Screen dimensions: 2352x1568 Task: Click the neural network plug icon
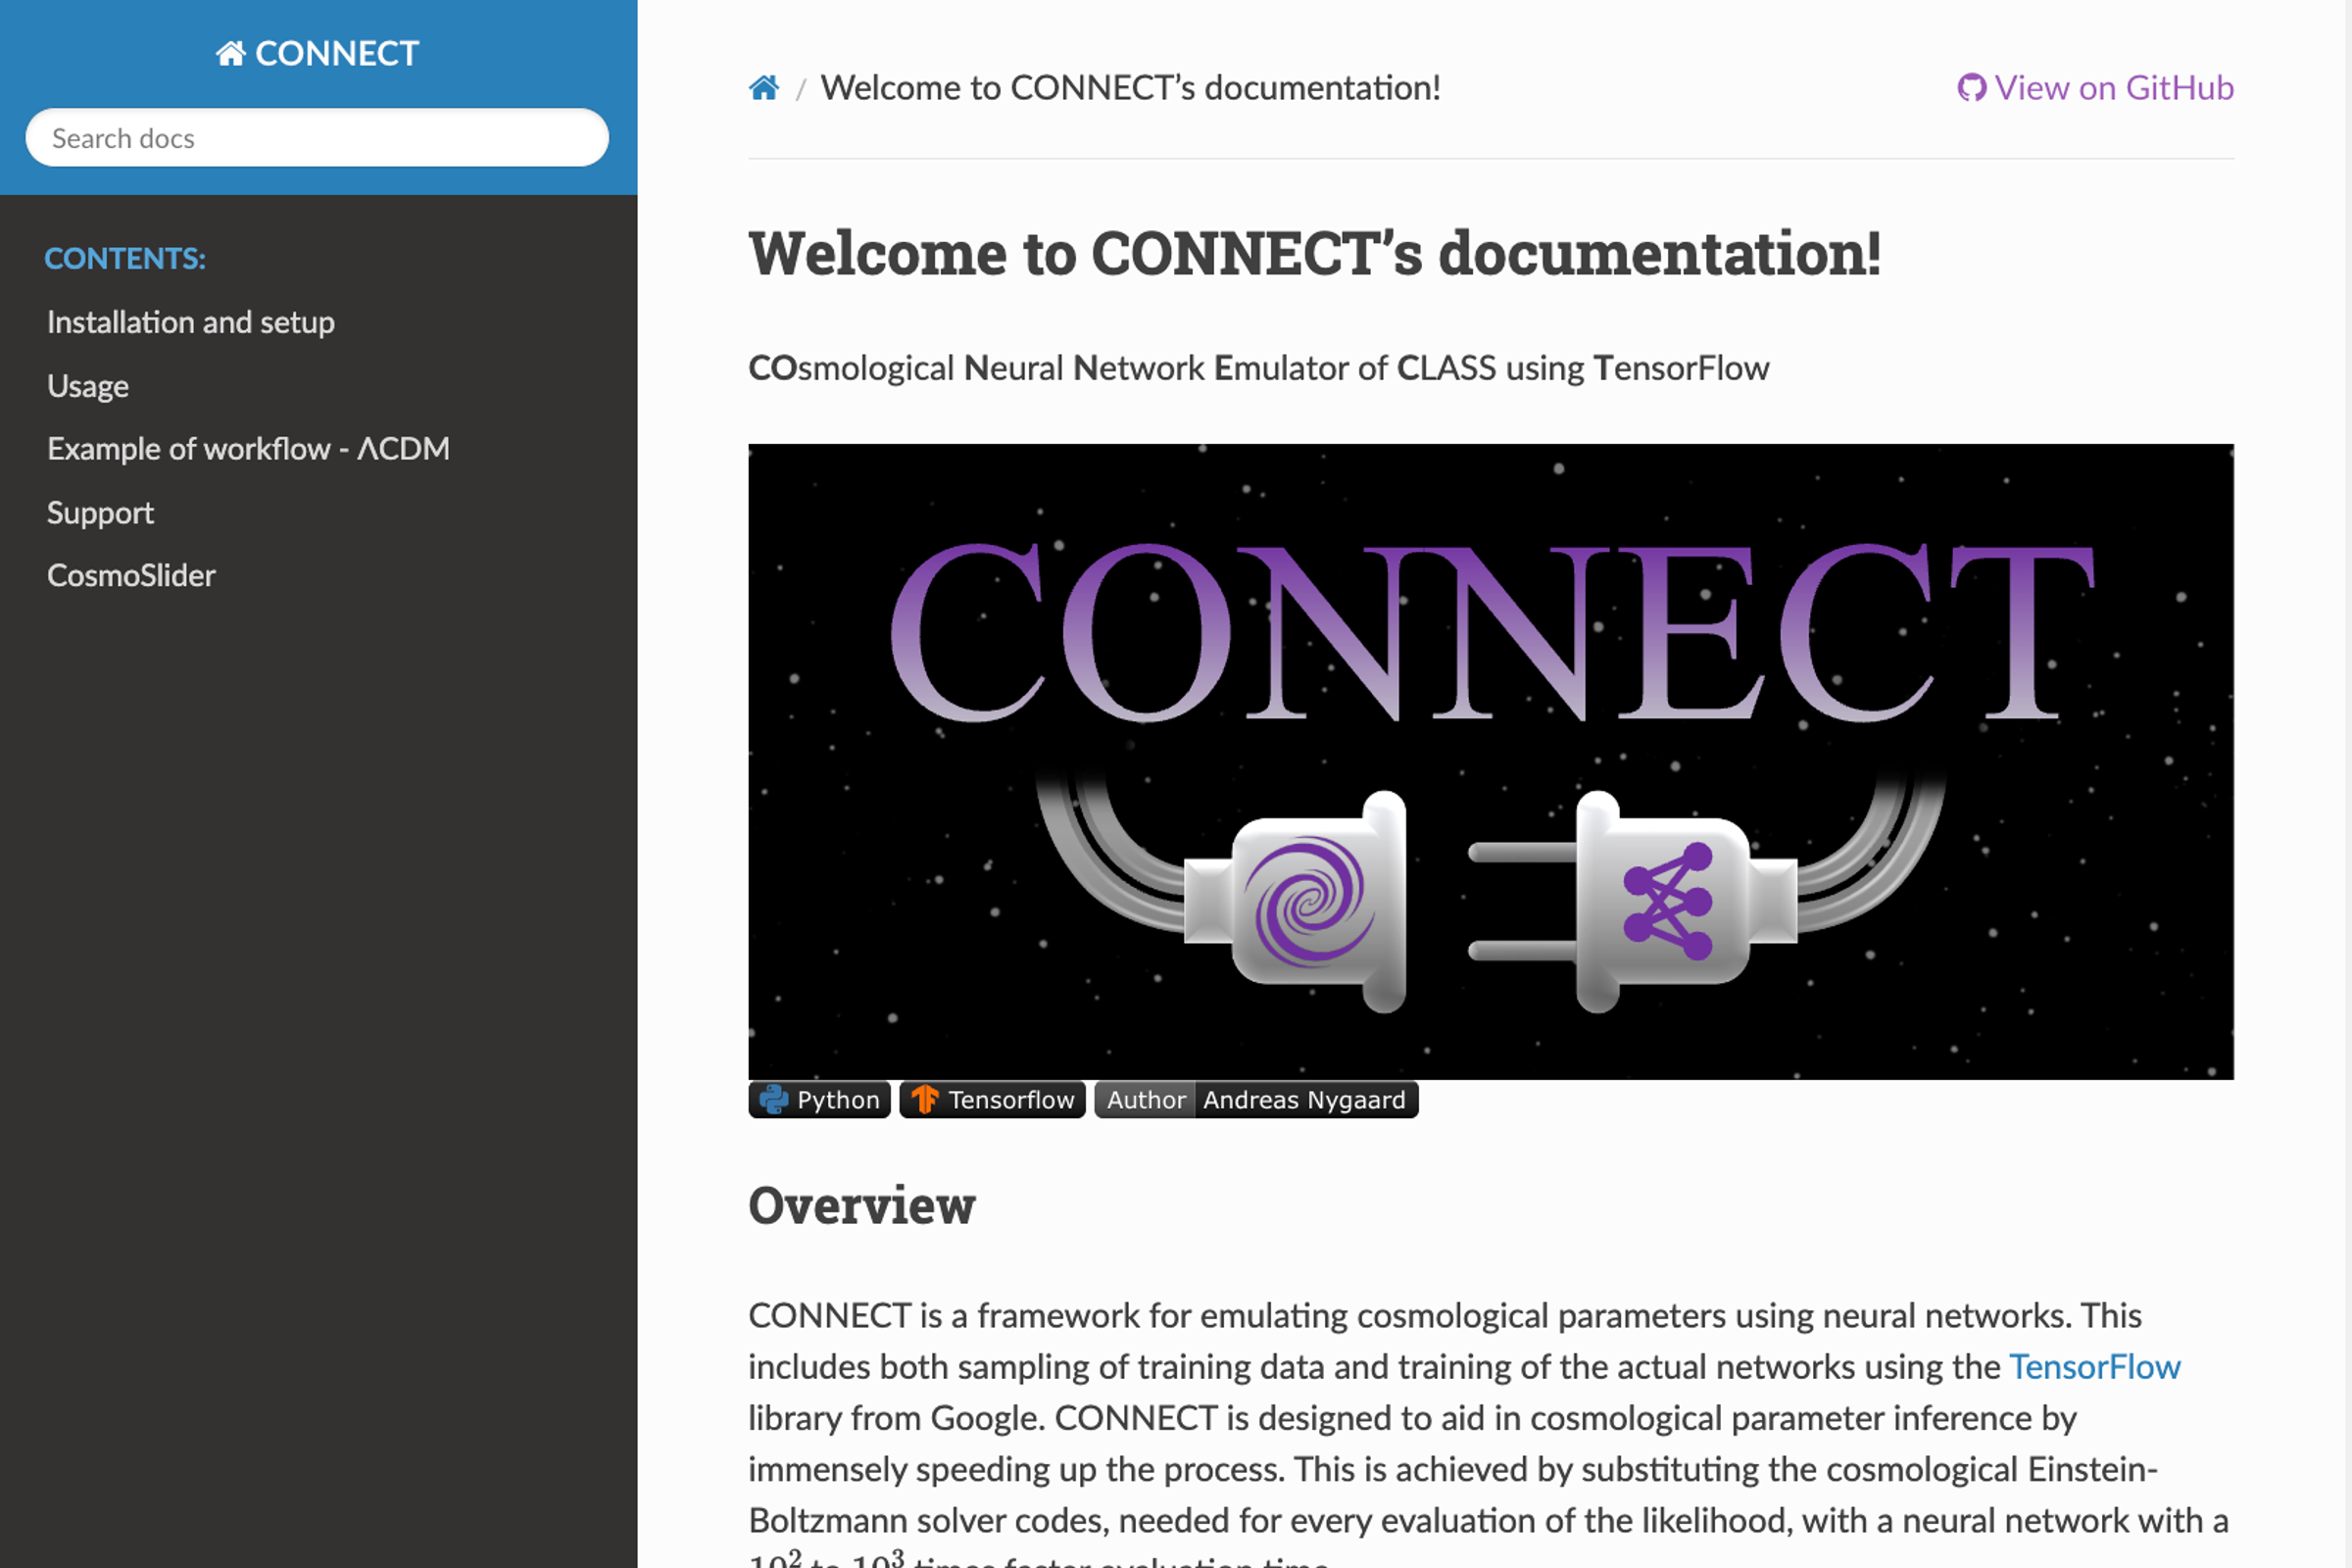(1667, 902)
